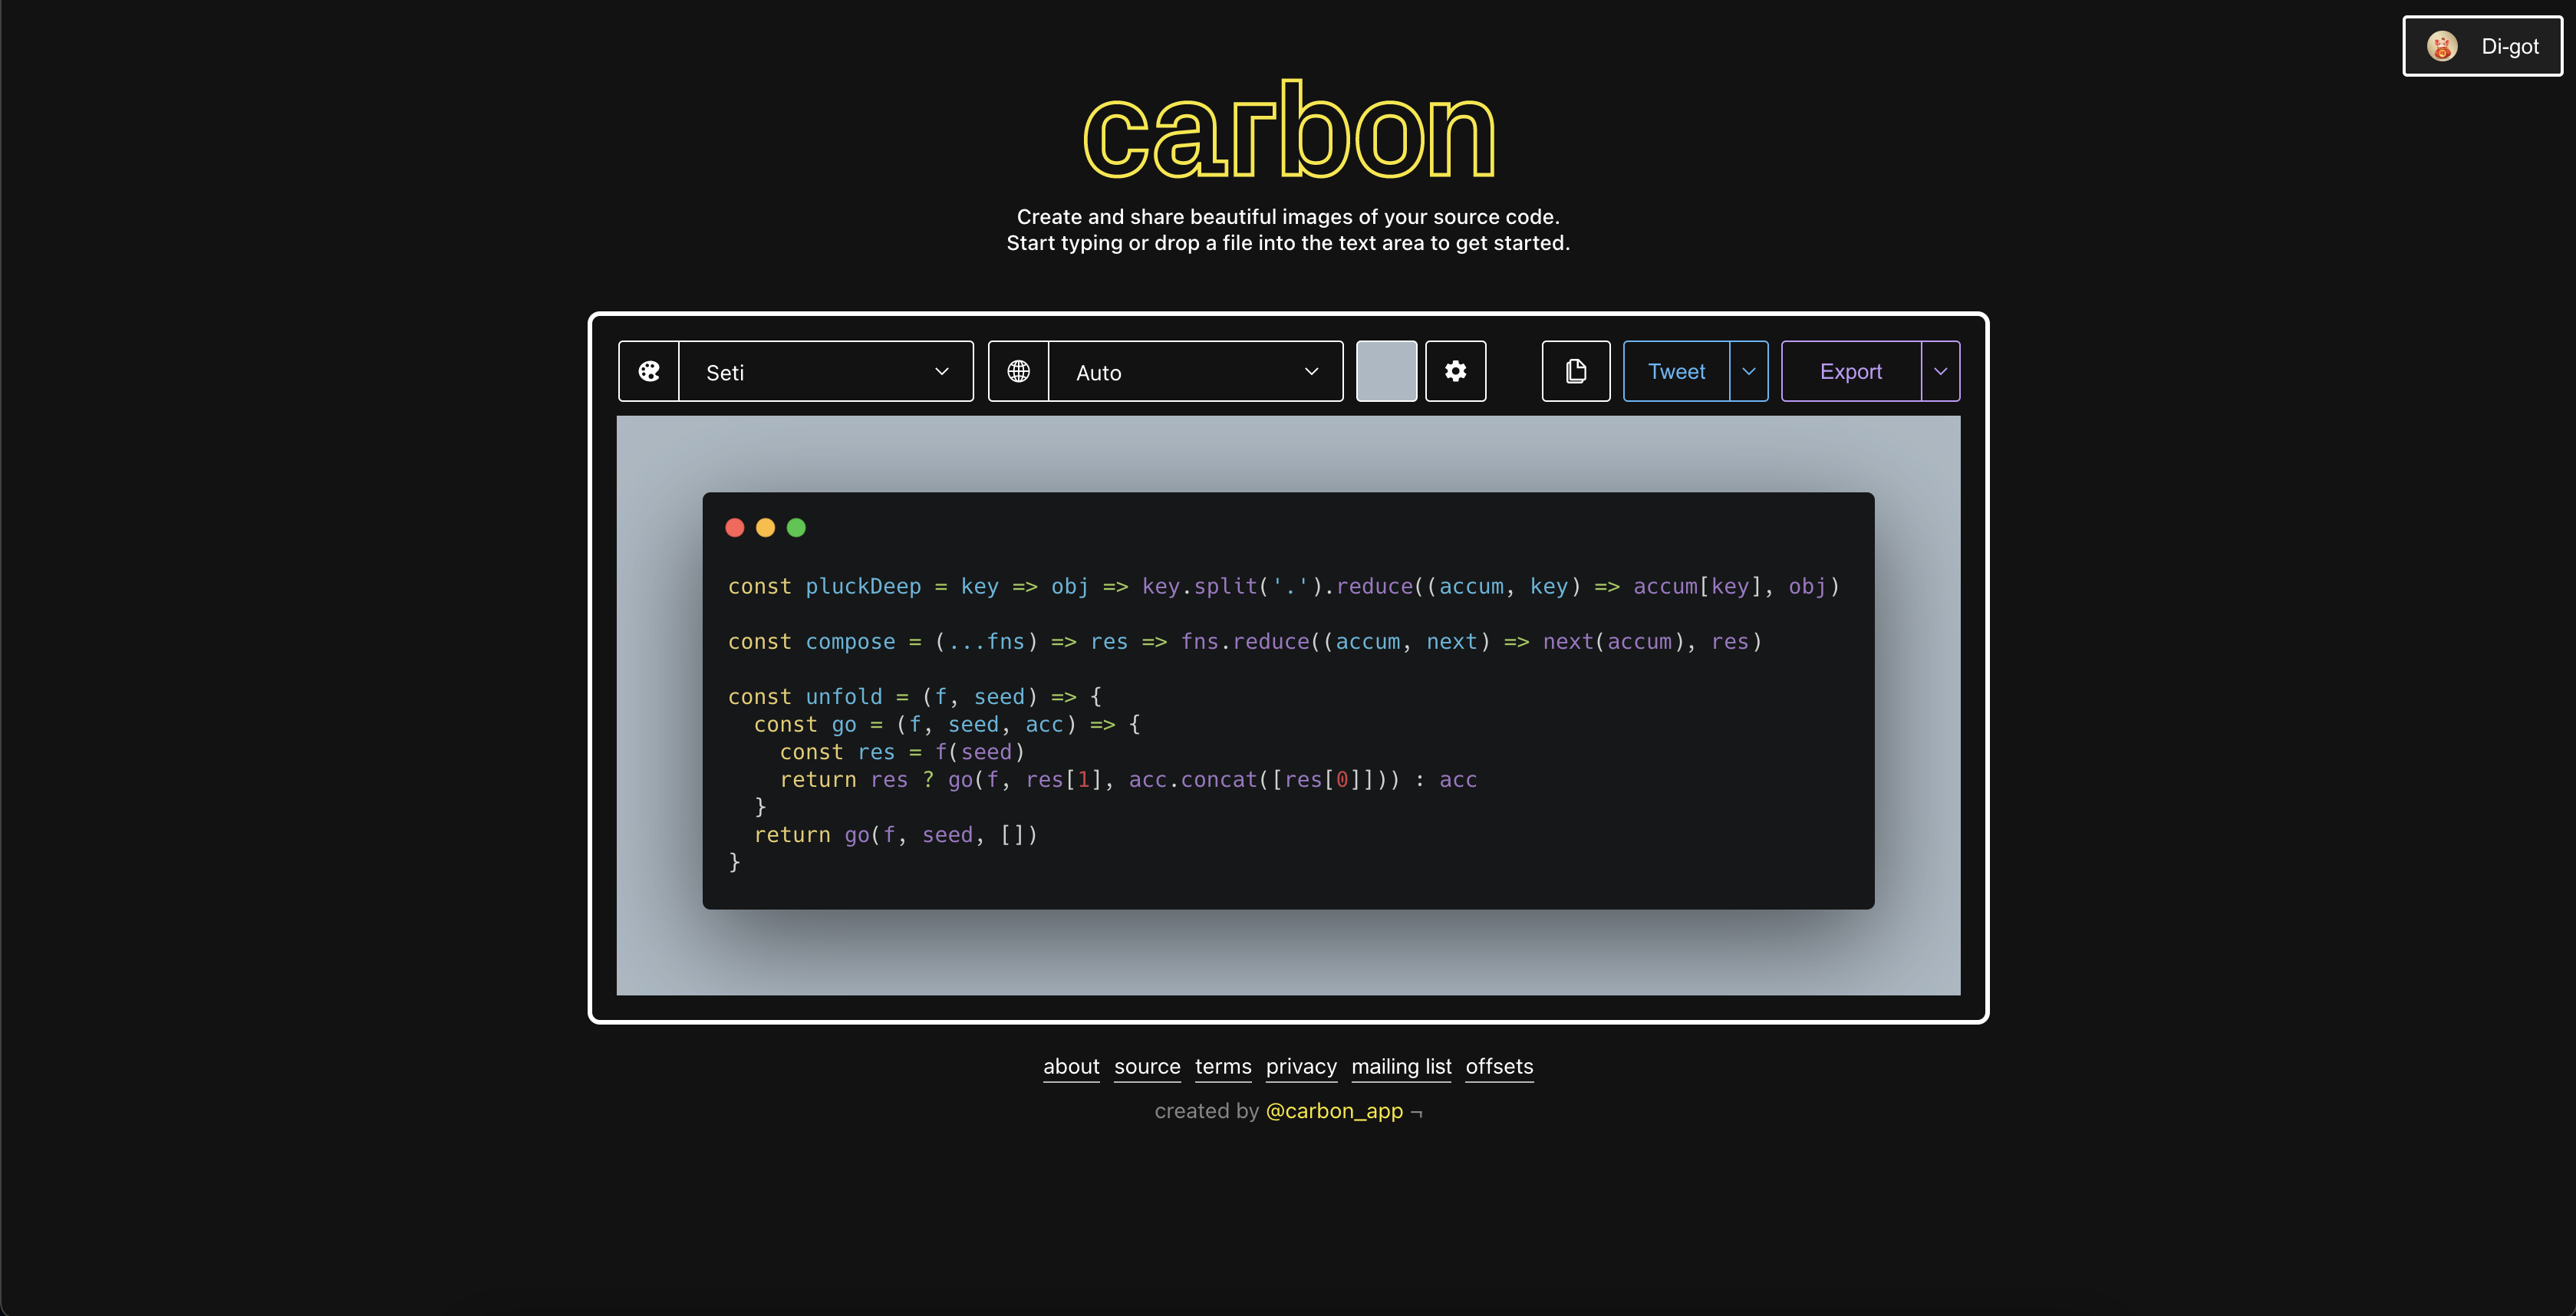The height and width of the screenshot is (1316, 2576).
Task: Click the theme palette icon
Action: click(649, 371)
